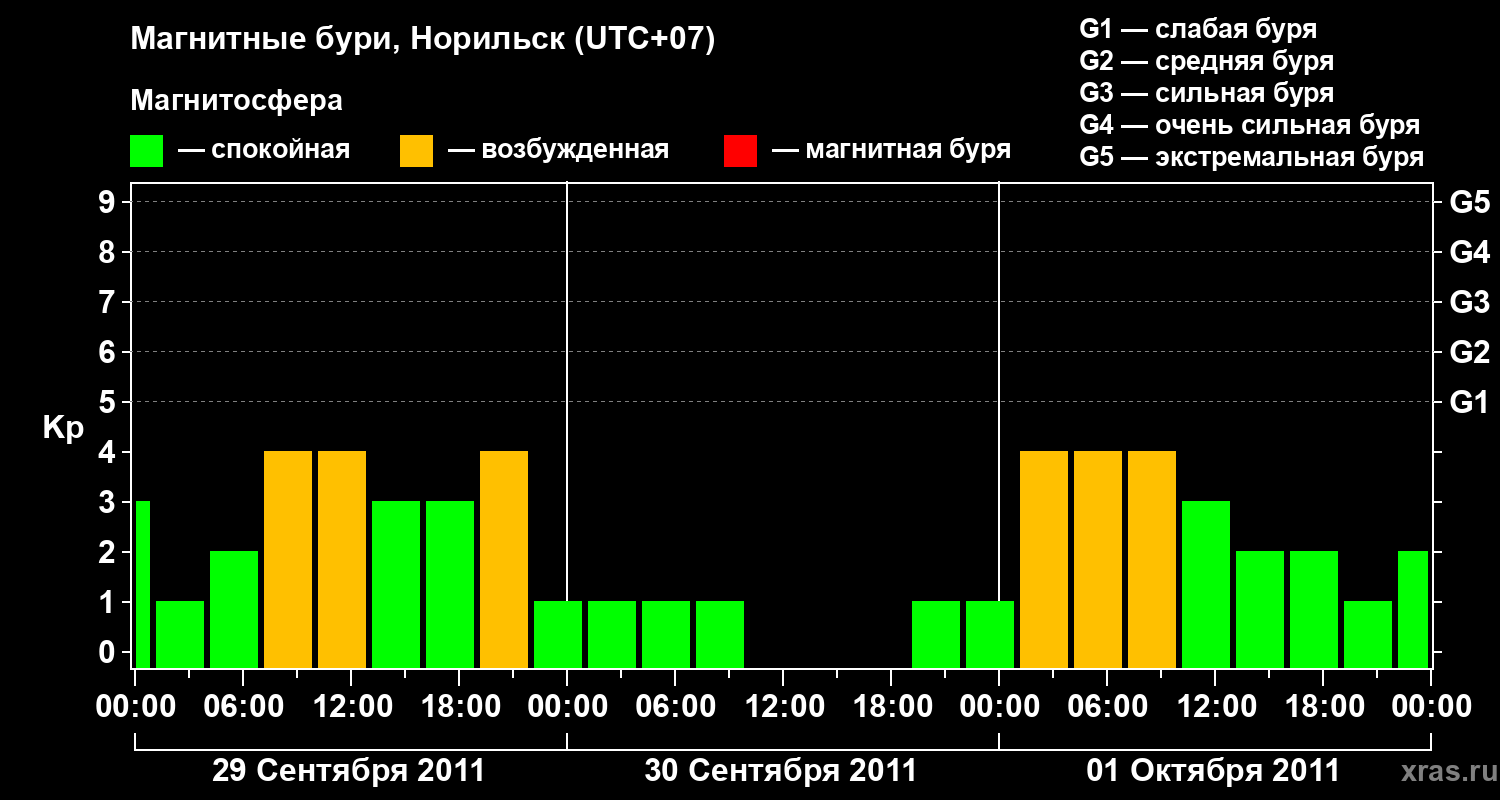Screen dimensions: 1500x800
Task: Click the 06:00 time label under 01 October
Action: pyautogui.click(x=1107, y=707)
